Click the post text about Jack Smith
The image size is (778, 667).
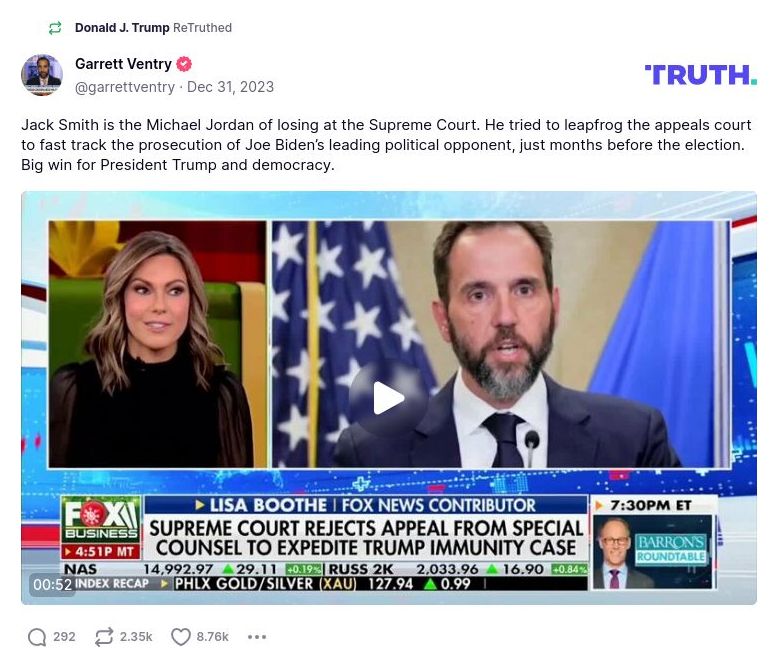point(386,145)
